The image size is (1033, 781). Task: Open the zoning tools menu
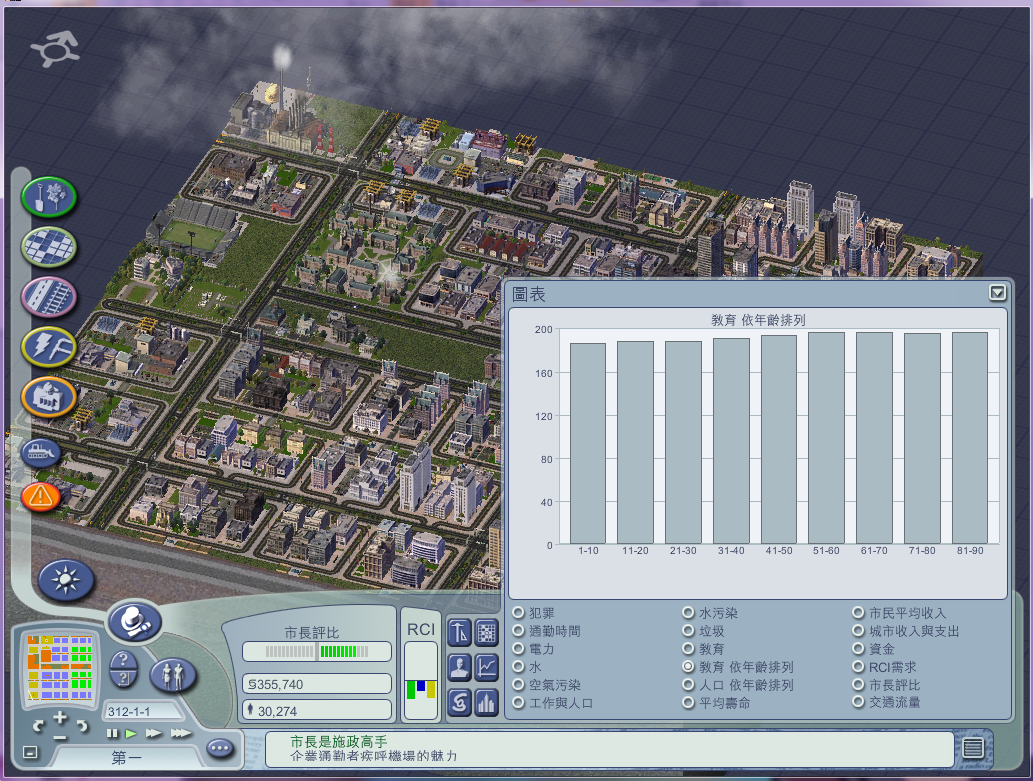click(49, 246)
